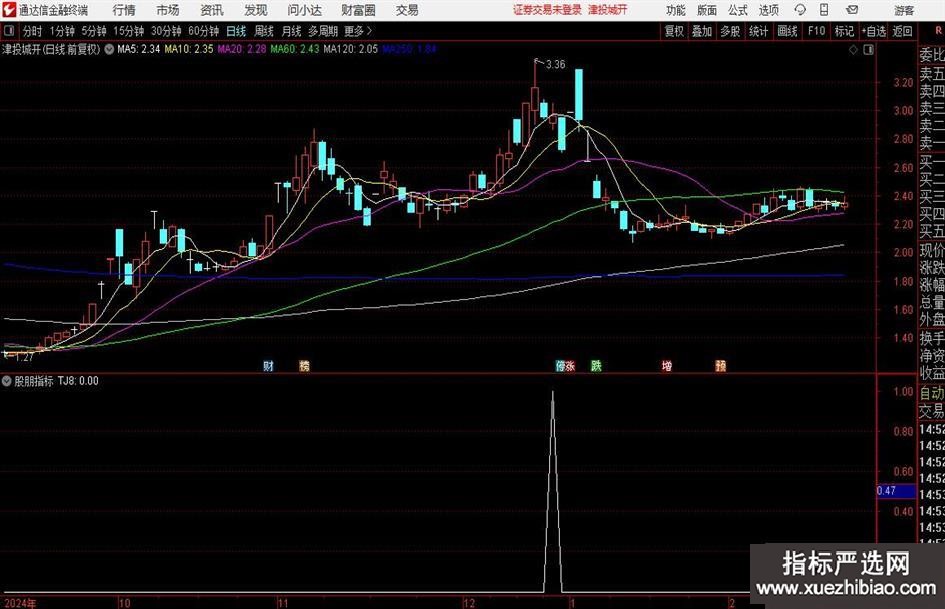Open F10 company info
The height and width of the screenshot is (609, 945).
click(816, 31)
